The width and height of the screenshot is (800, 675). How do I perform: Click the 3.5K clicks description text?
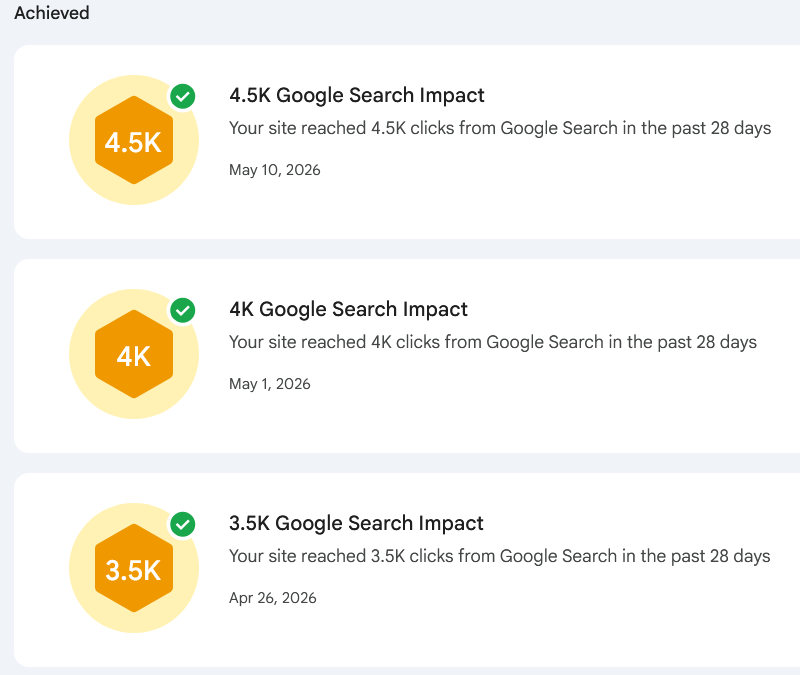pos(499,556)
